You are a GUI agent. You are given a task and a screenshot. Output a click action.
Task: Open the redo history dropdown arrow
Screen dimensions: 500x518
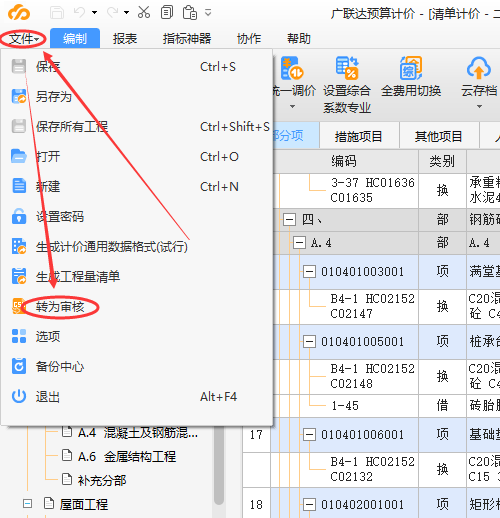click(x=126, y=13)
